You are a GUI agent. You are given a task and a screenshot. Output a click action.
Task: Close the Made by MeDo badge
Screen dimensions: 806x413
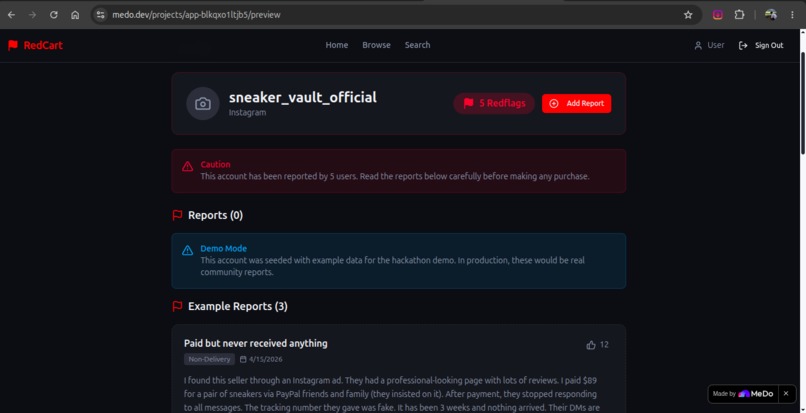(786, 393)
